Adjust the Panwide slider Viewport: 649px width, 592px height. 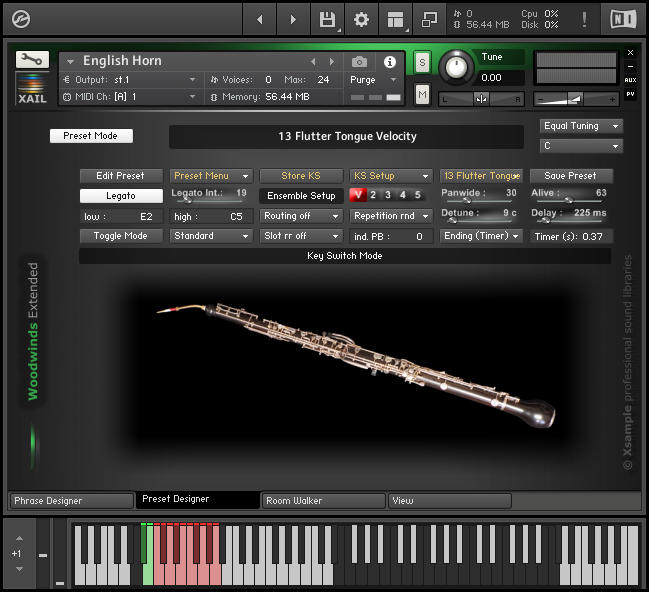pyautogui.click(x=480, y=201)
